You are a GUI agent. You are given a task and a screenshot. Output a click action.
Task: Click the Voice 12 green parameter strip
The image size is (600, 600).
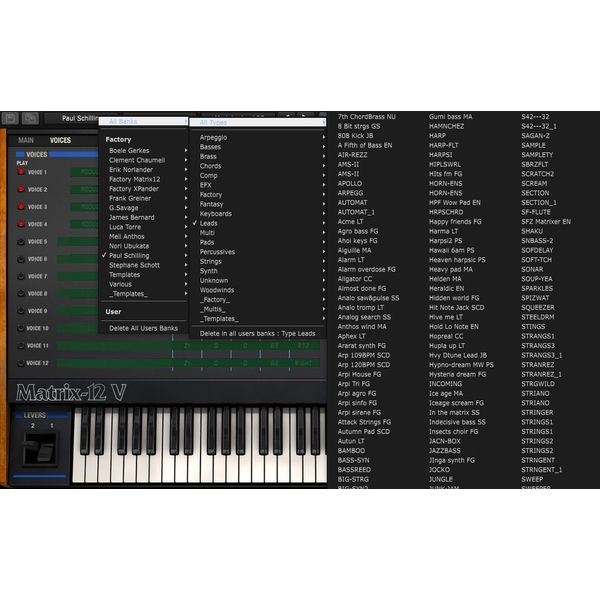[188, 363]
